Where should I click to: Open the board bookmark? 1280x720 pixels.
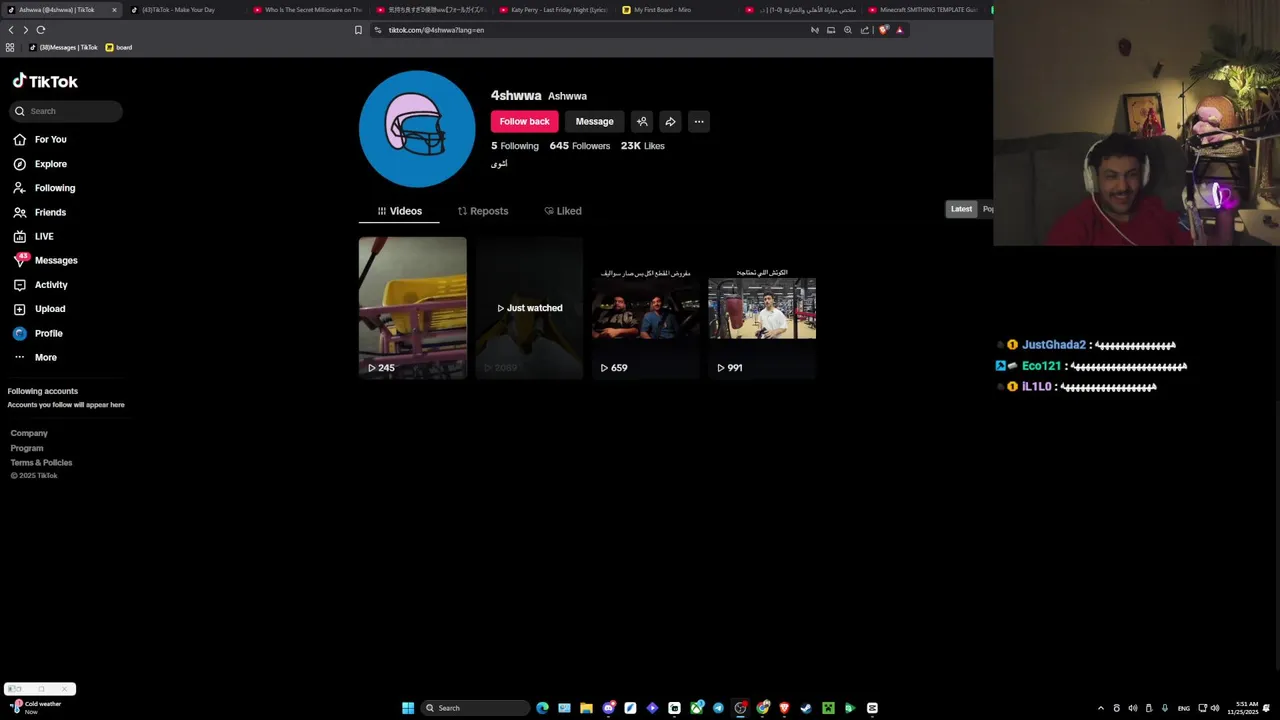point(119,47)
